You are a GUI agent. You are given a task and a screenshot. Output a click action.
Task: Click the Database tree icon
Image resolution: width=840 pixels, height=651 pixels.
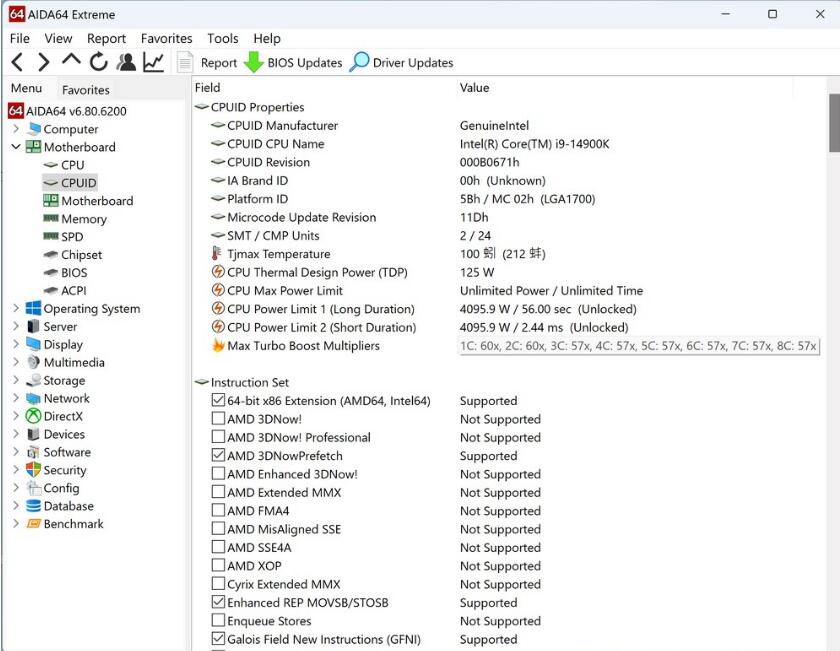[x=33, y=506]
